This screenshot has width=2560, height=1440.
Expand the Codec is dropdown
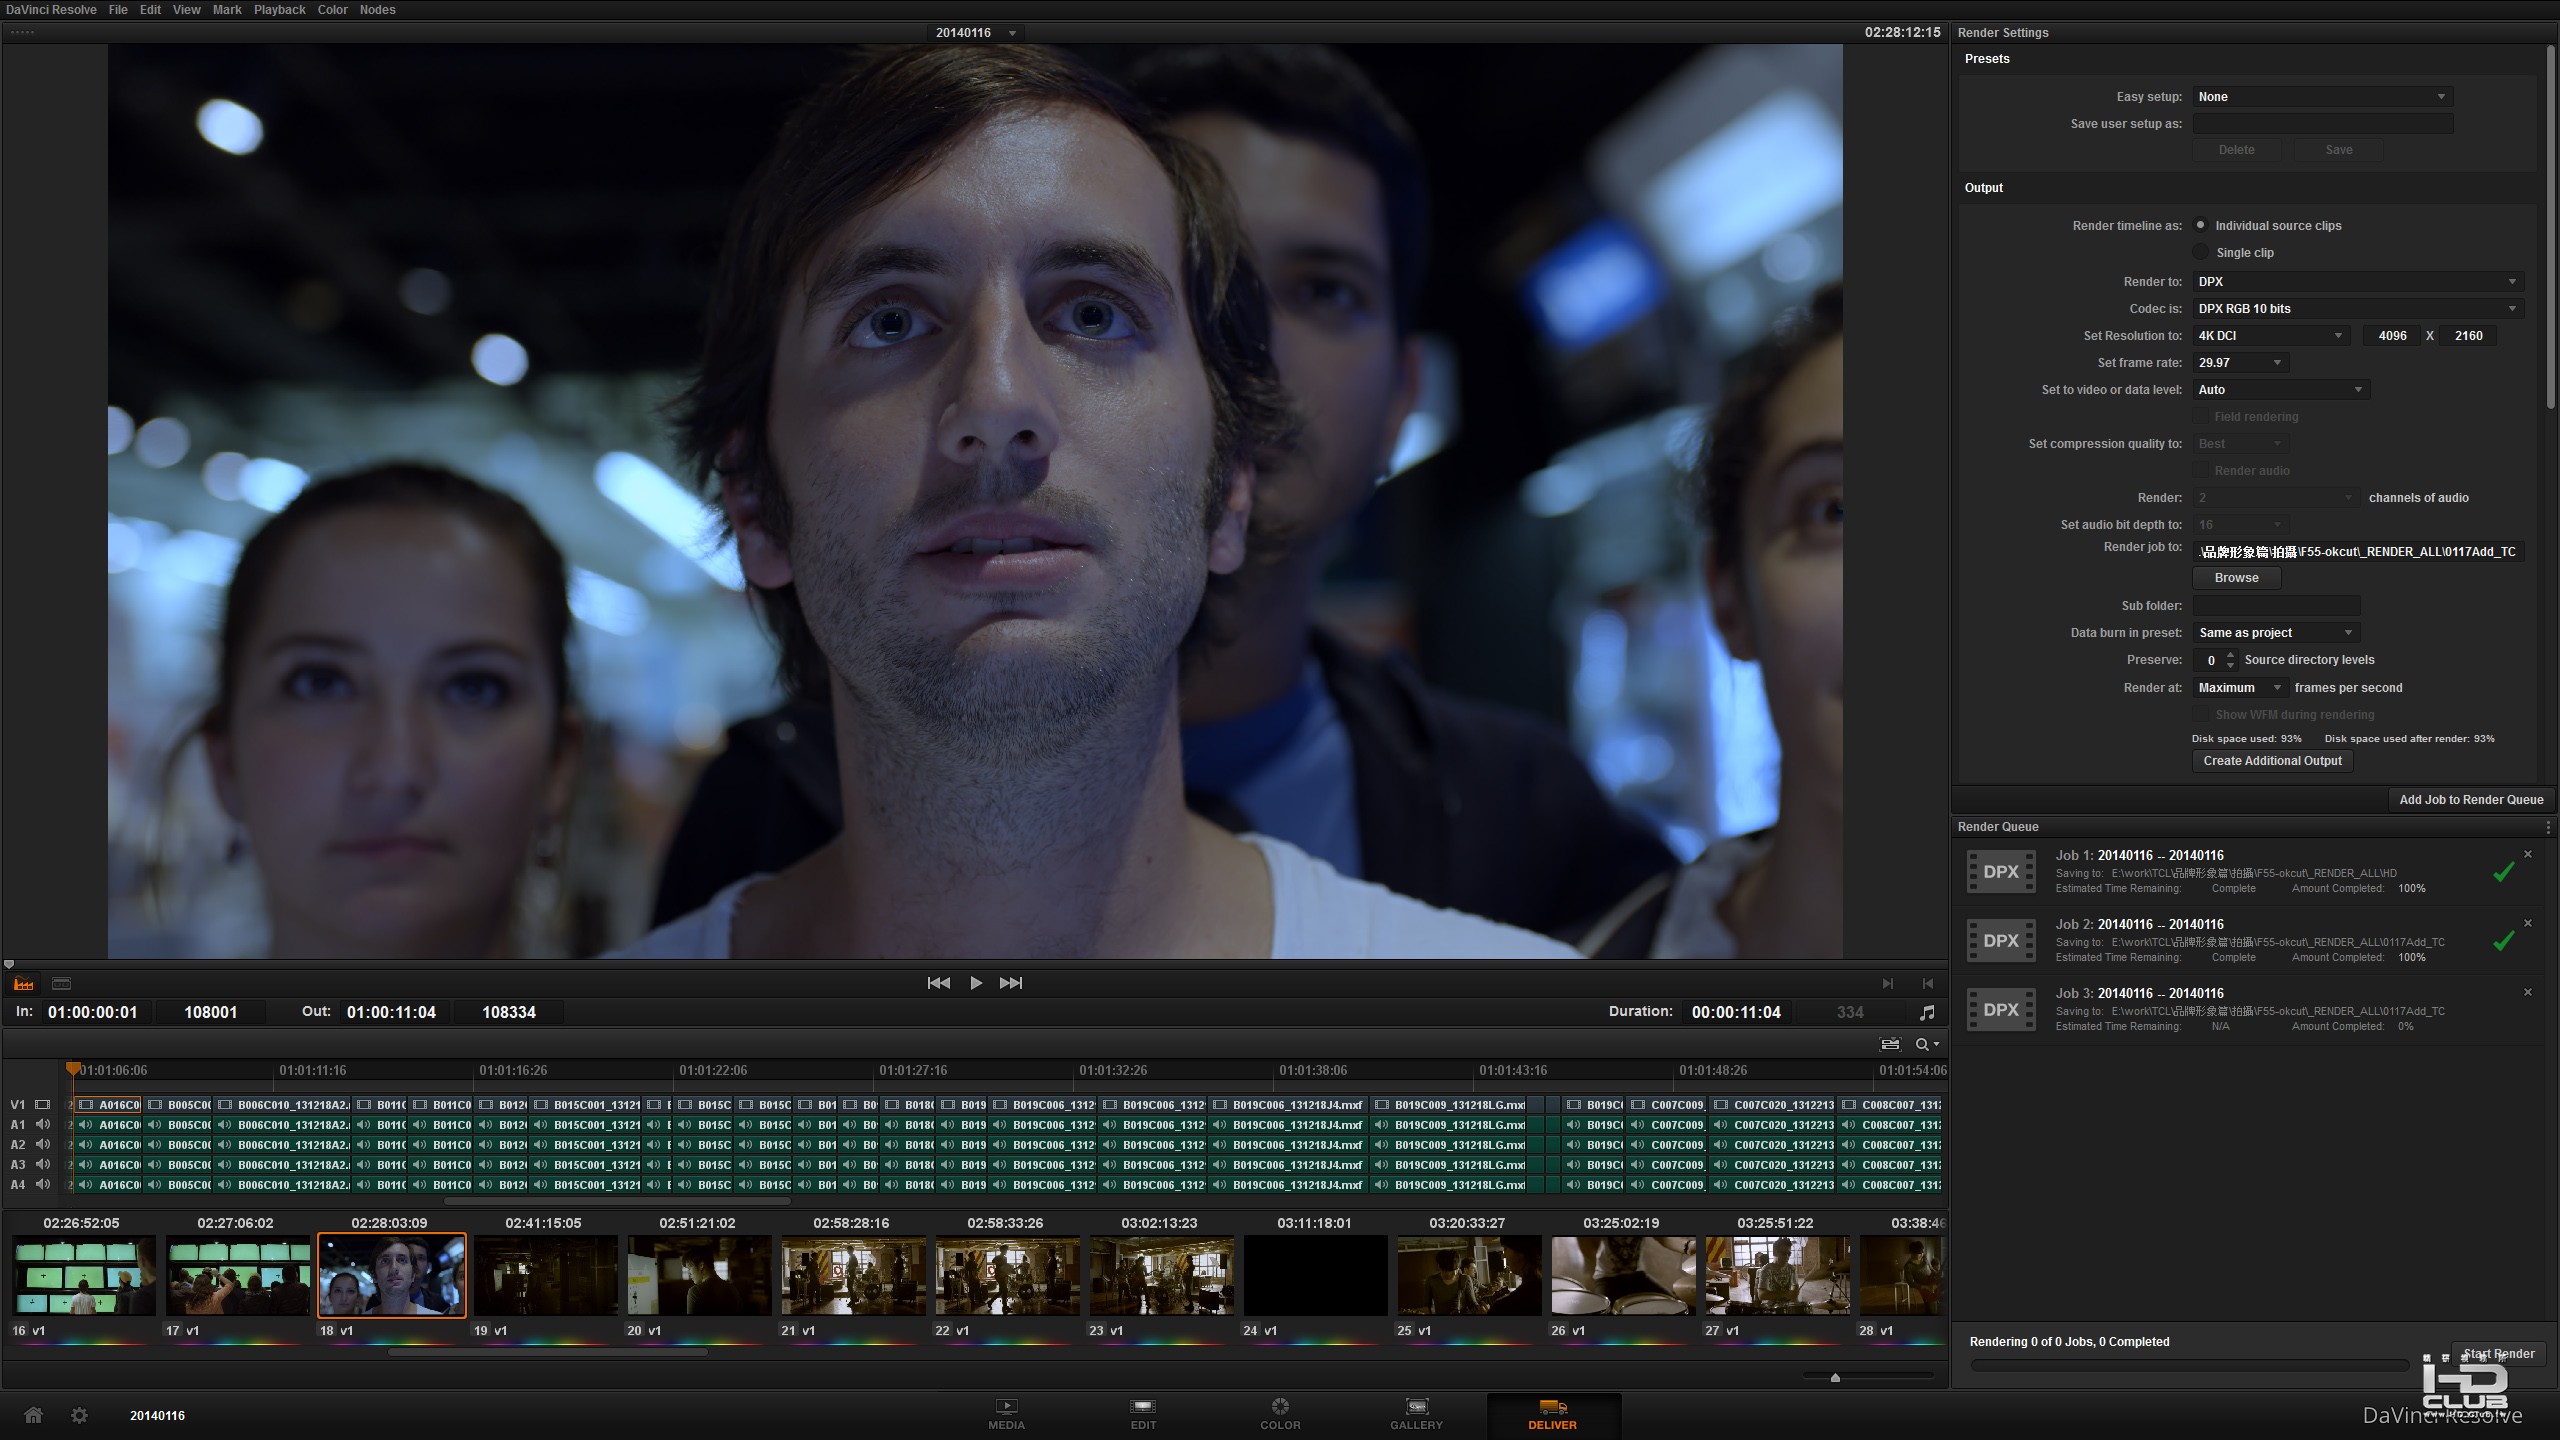2357,309
